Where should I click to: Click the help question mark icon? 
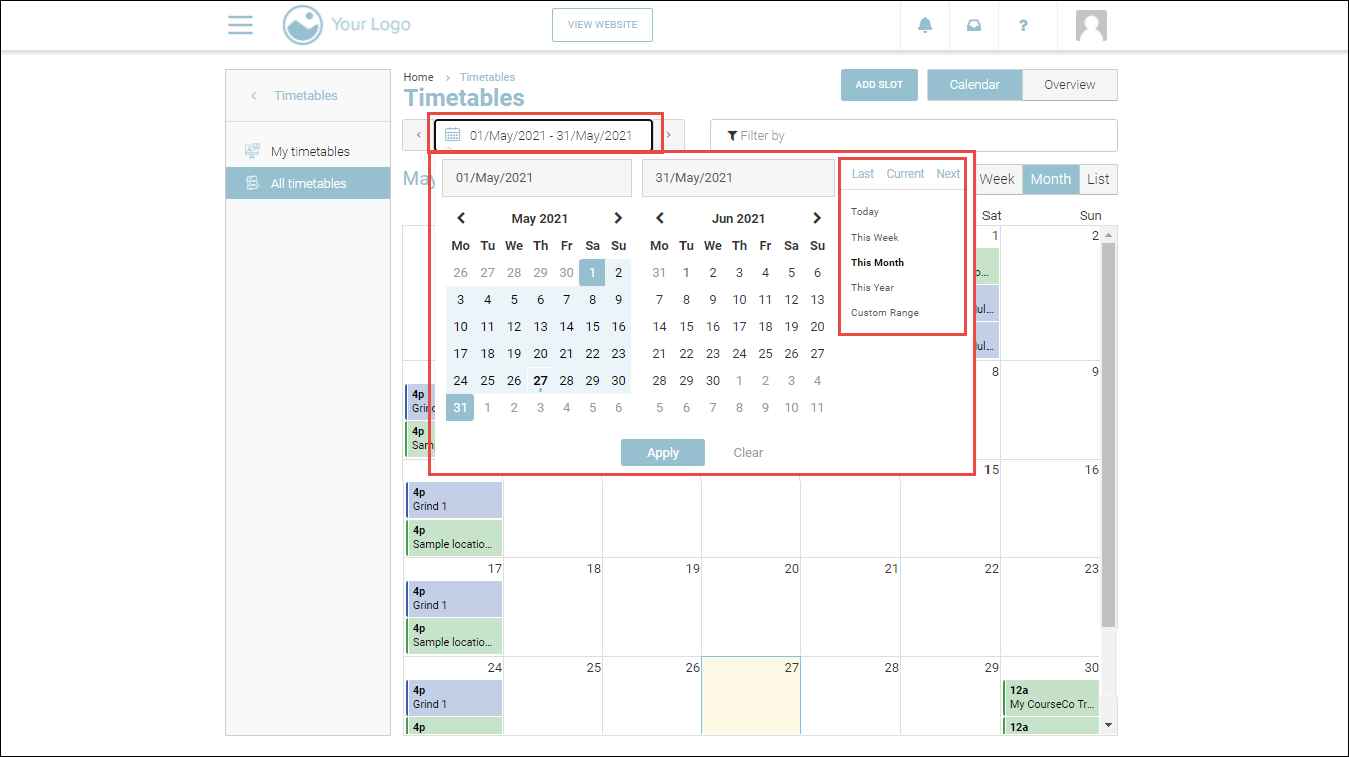1023,25
